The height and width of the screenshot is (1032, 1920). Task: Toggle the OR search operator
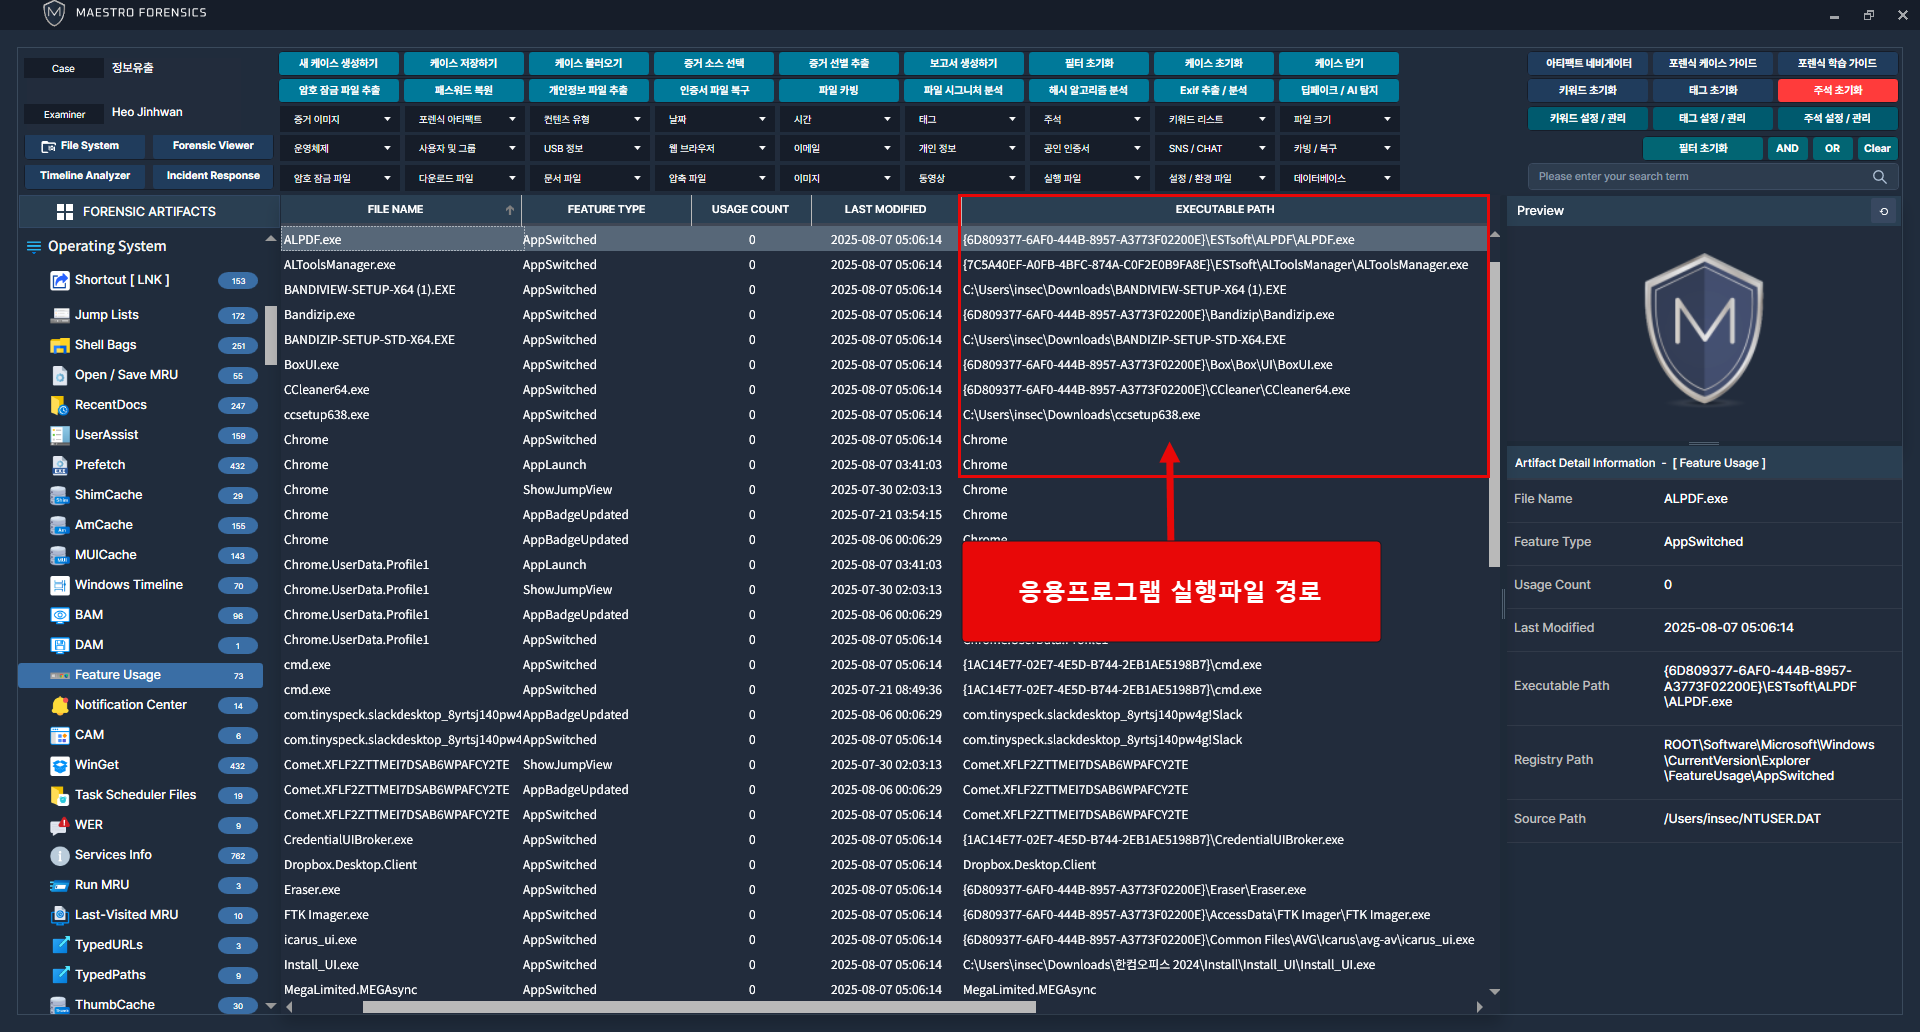1832,148
